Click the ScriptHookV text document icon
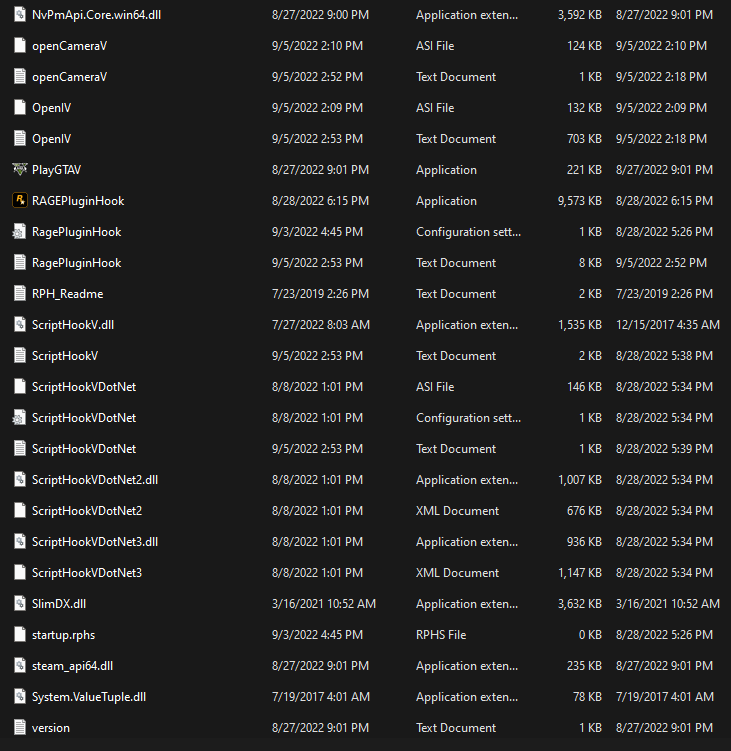The width and height of the screenshot is (731, 751). (x=20, y=355)
